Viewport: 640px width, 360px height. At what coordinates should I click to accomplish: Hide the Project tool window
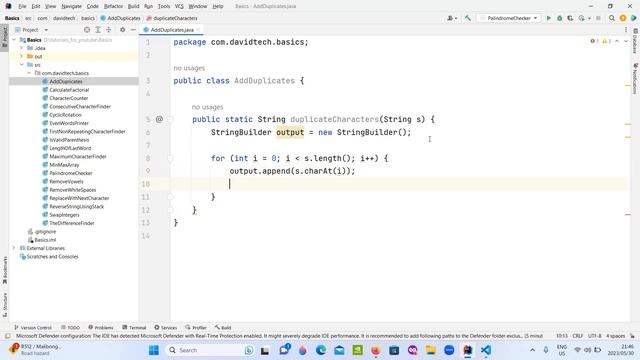pos(133,30)
